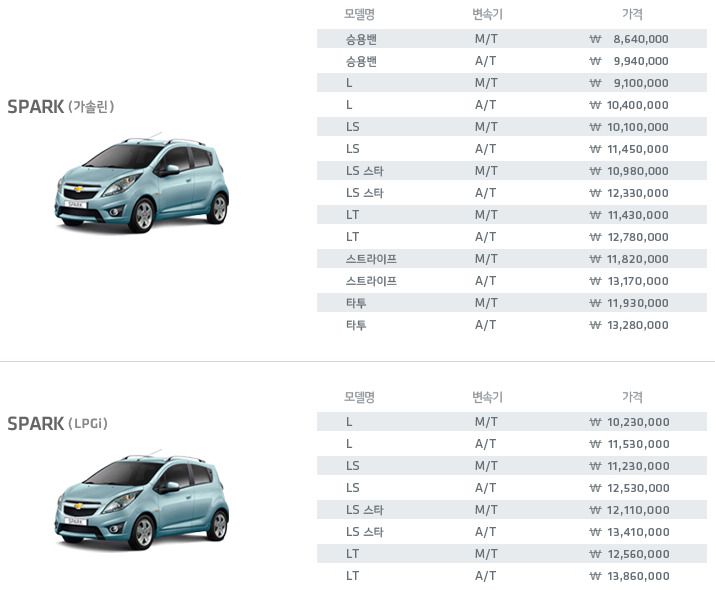Select the price ₩ 9,100,000

point(629,83)
